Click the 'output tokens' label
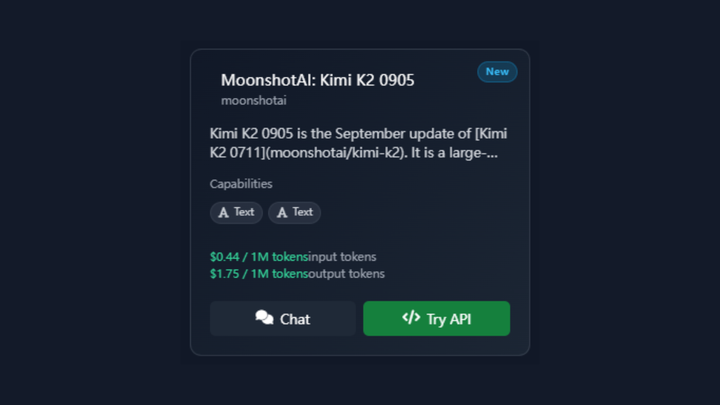720x405 pixels. point(347,273)
